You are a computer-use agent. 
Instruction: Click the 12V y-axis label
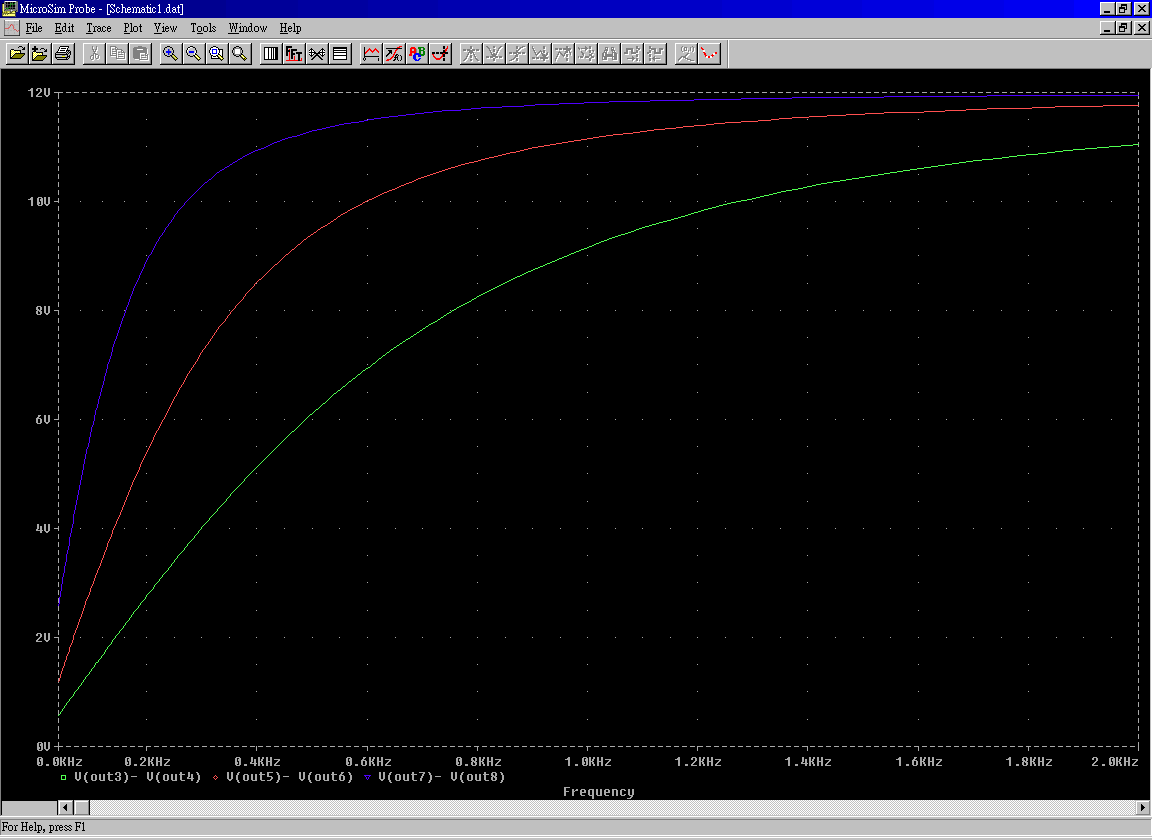[x=39, y=93]
